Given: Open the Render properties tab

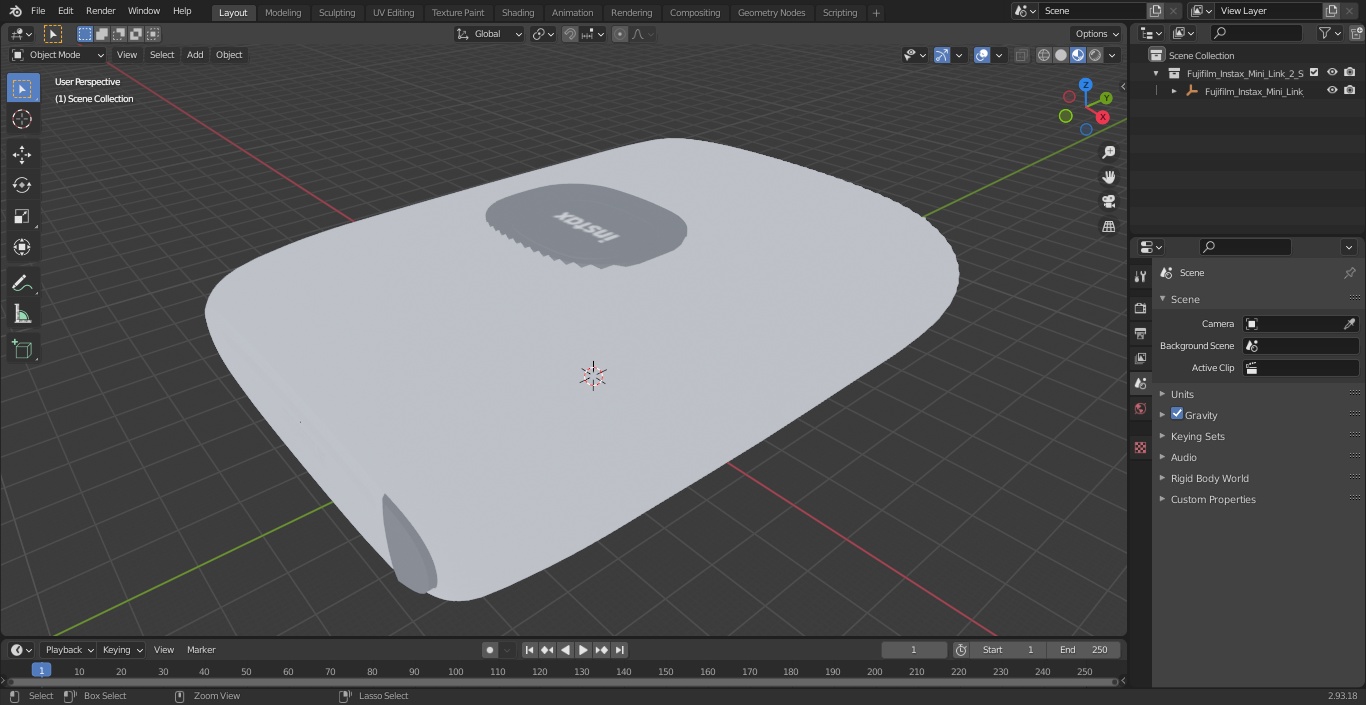Looking at the screenshot, I should pos(1140,308).
